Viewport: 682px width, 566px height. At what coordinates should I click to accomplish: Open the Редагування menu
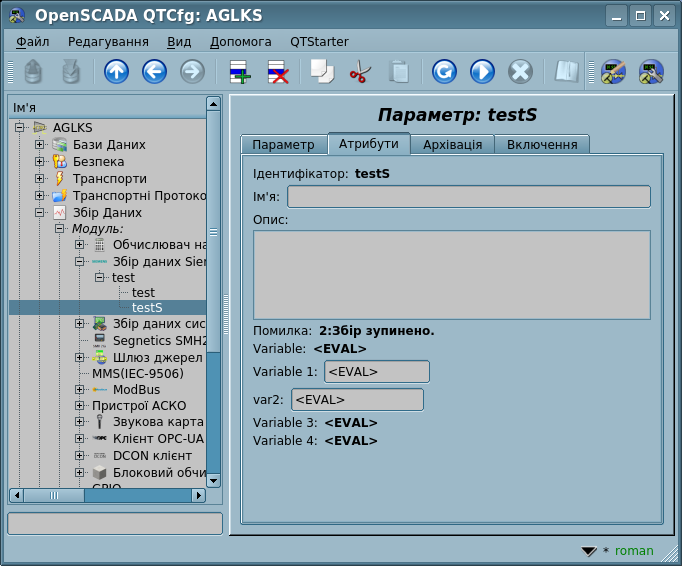[x=108, y=42]
